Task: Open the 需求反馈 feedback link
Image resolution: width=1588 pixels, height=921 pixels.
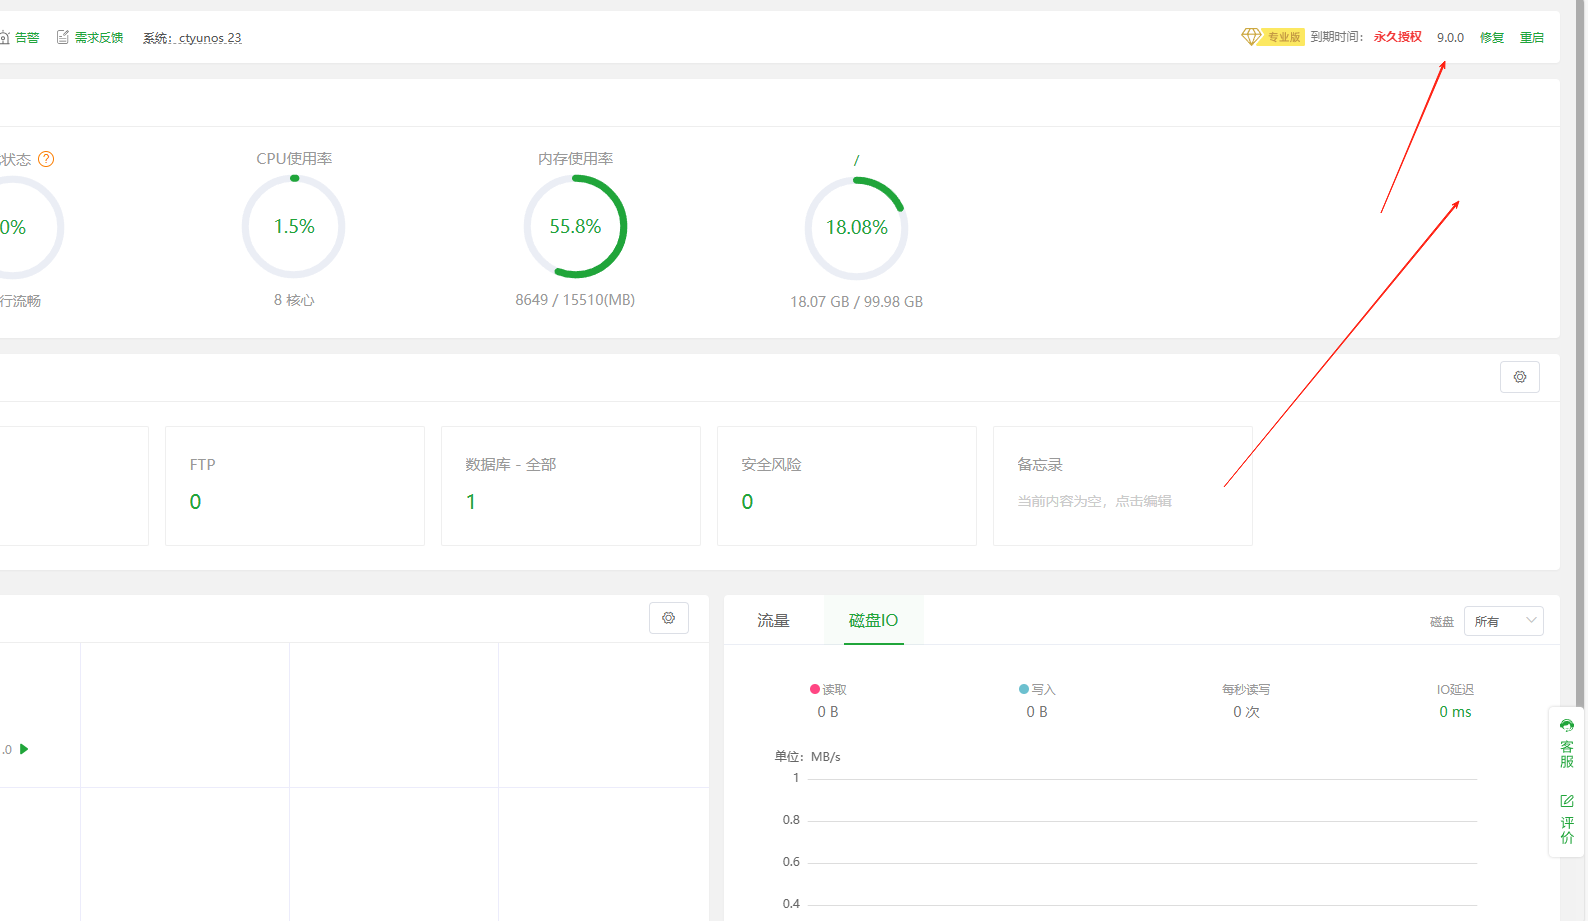Action: coord(99,38)
